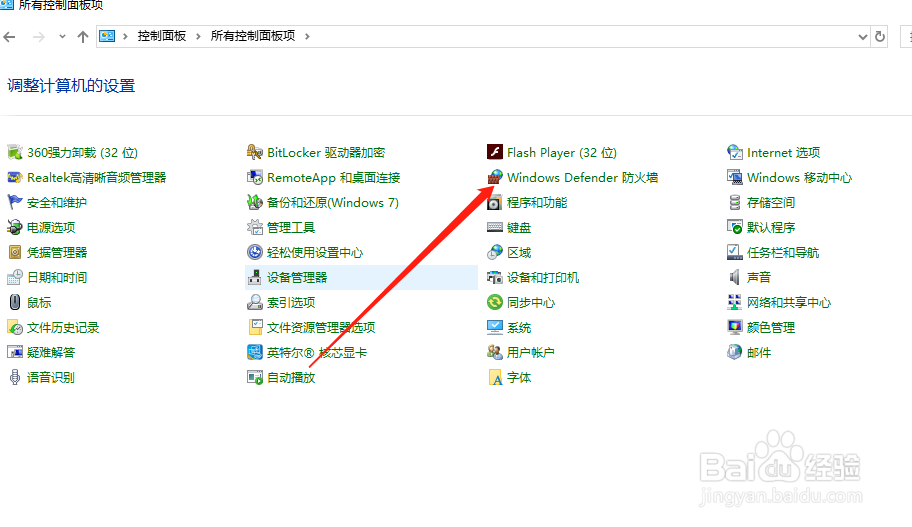Open the RemoteApp 和桌面连接 icon
The width and height of the screenshot is (912, 527).
pos(255,177)
